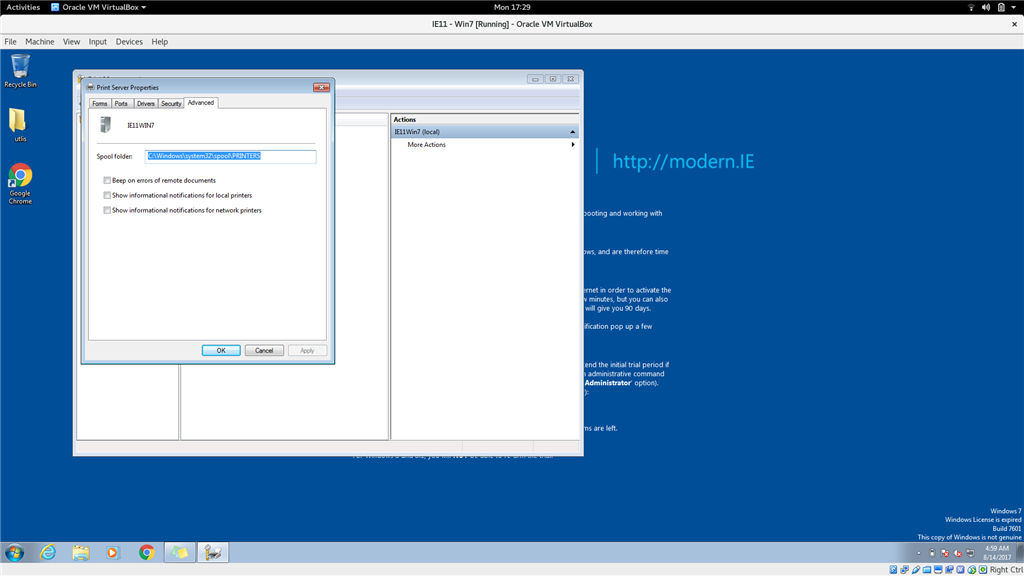This screenshot has height=576, width=1024.
Task: Click the GNOME battery indicator icon
Action: 1001,7
